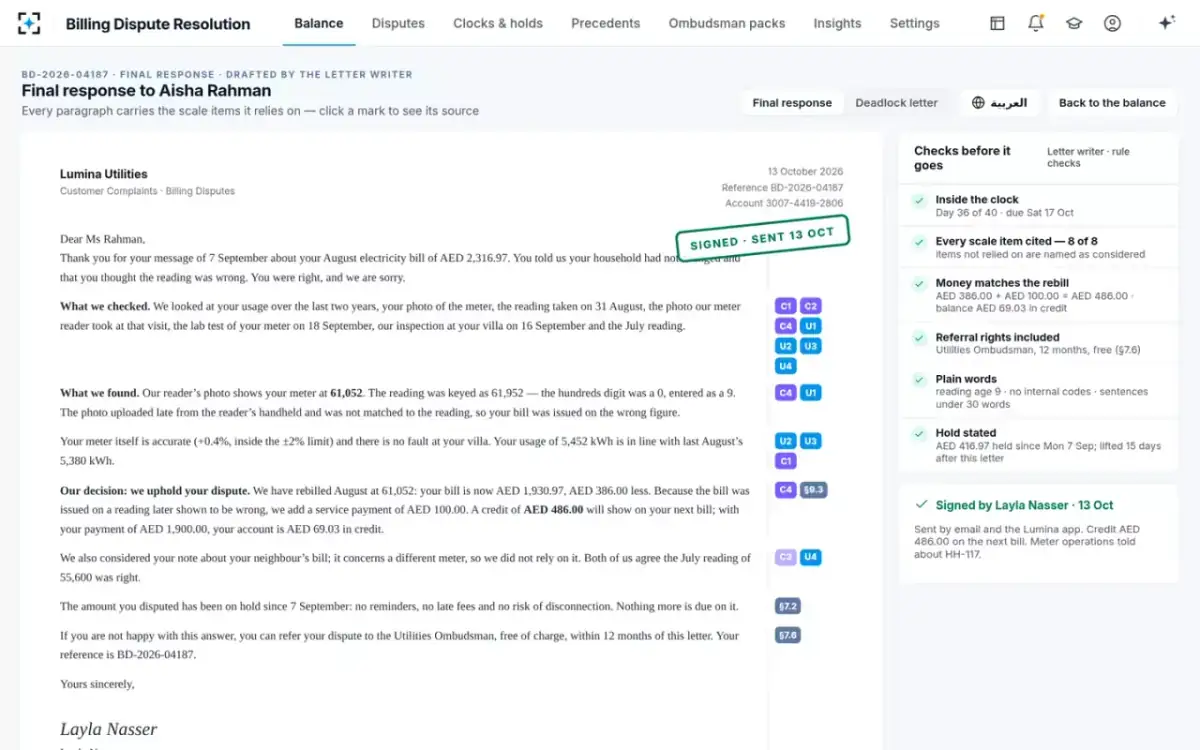Click 'Account 3007-4419-2806' text
1200x750 pixels.
click(784, 204)
